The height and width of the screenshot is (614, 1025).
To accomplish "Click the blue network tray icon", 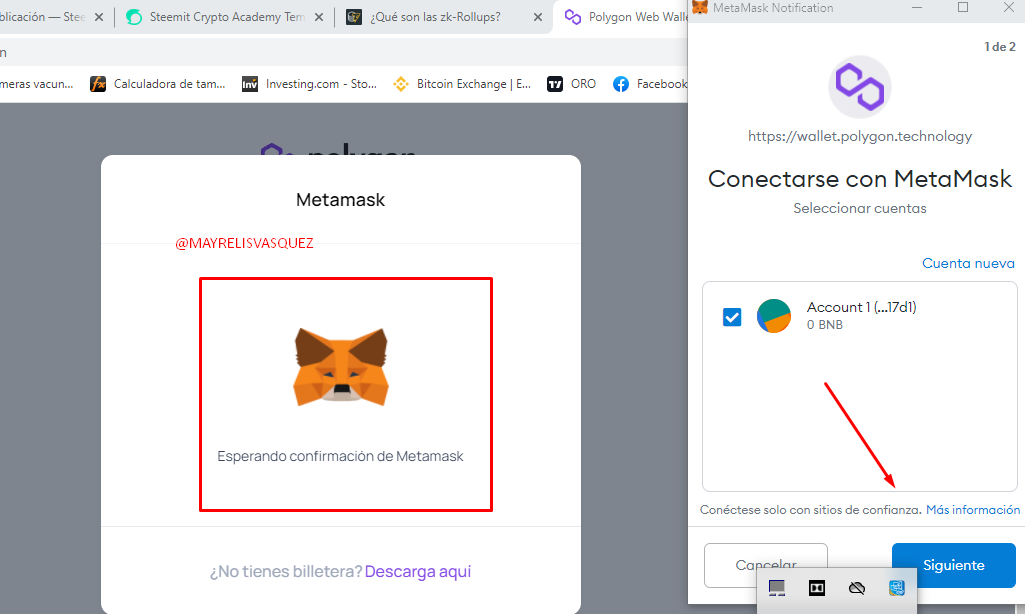I will pyautogui.click(x=897, y=588).
